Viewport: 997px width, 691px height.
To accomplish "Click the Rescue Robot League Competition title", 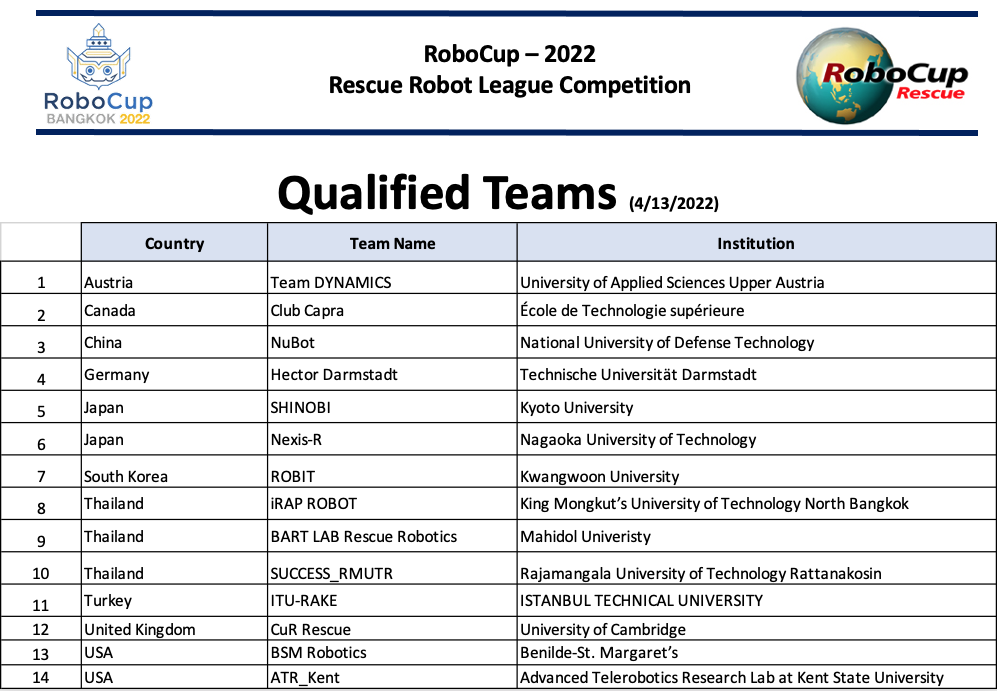I will [509, 85].
